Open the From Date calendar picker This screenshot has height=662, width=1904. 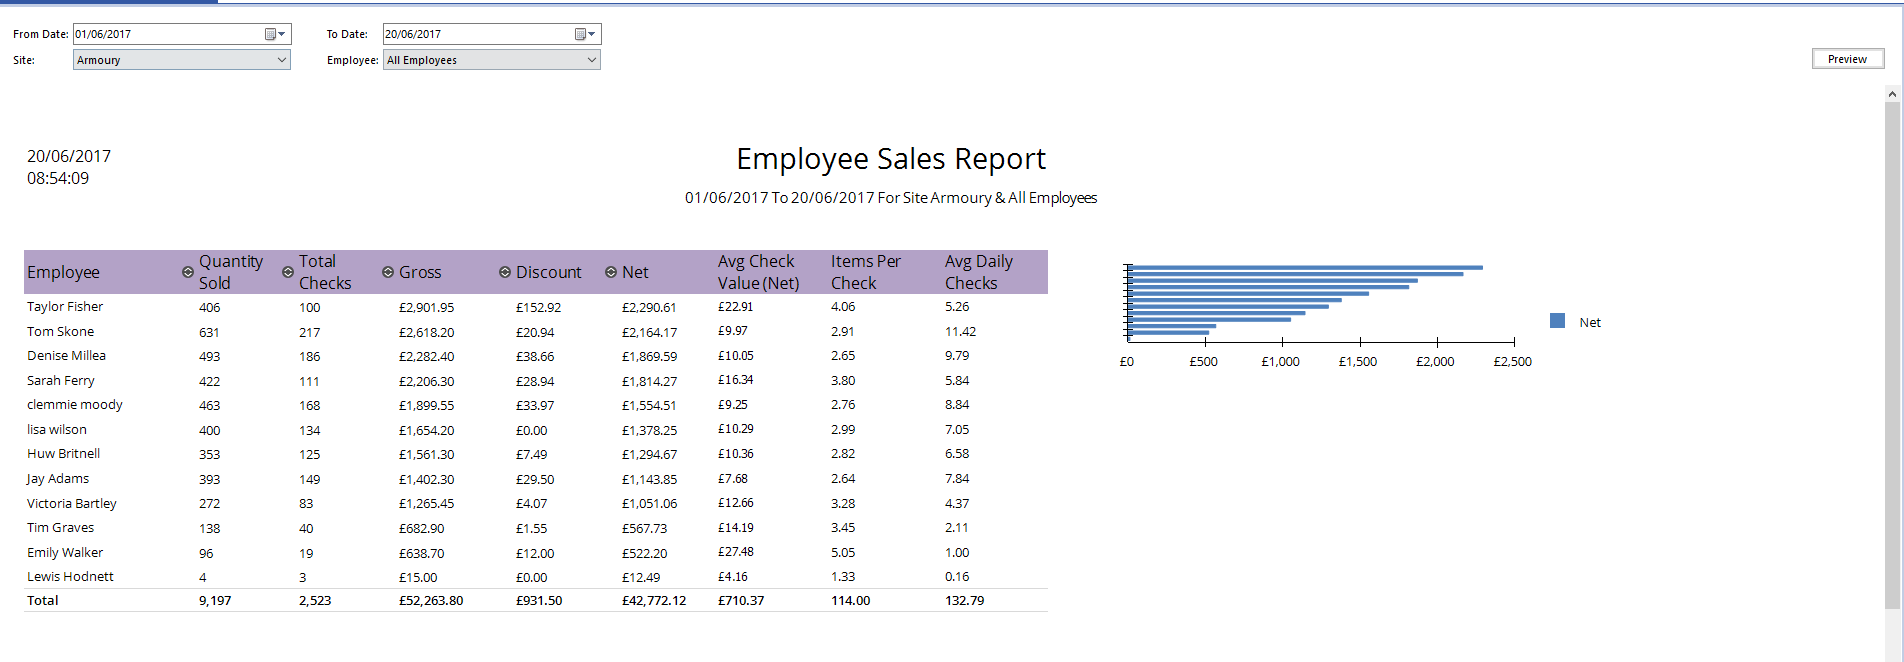(x=275, y=34)
